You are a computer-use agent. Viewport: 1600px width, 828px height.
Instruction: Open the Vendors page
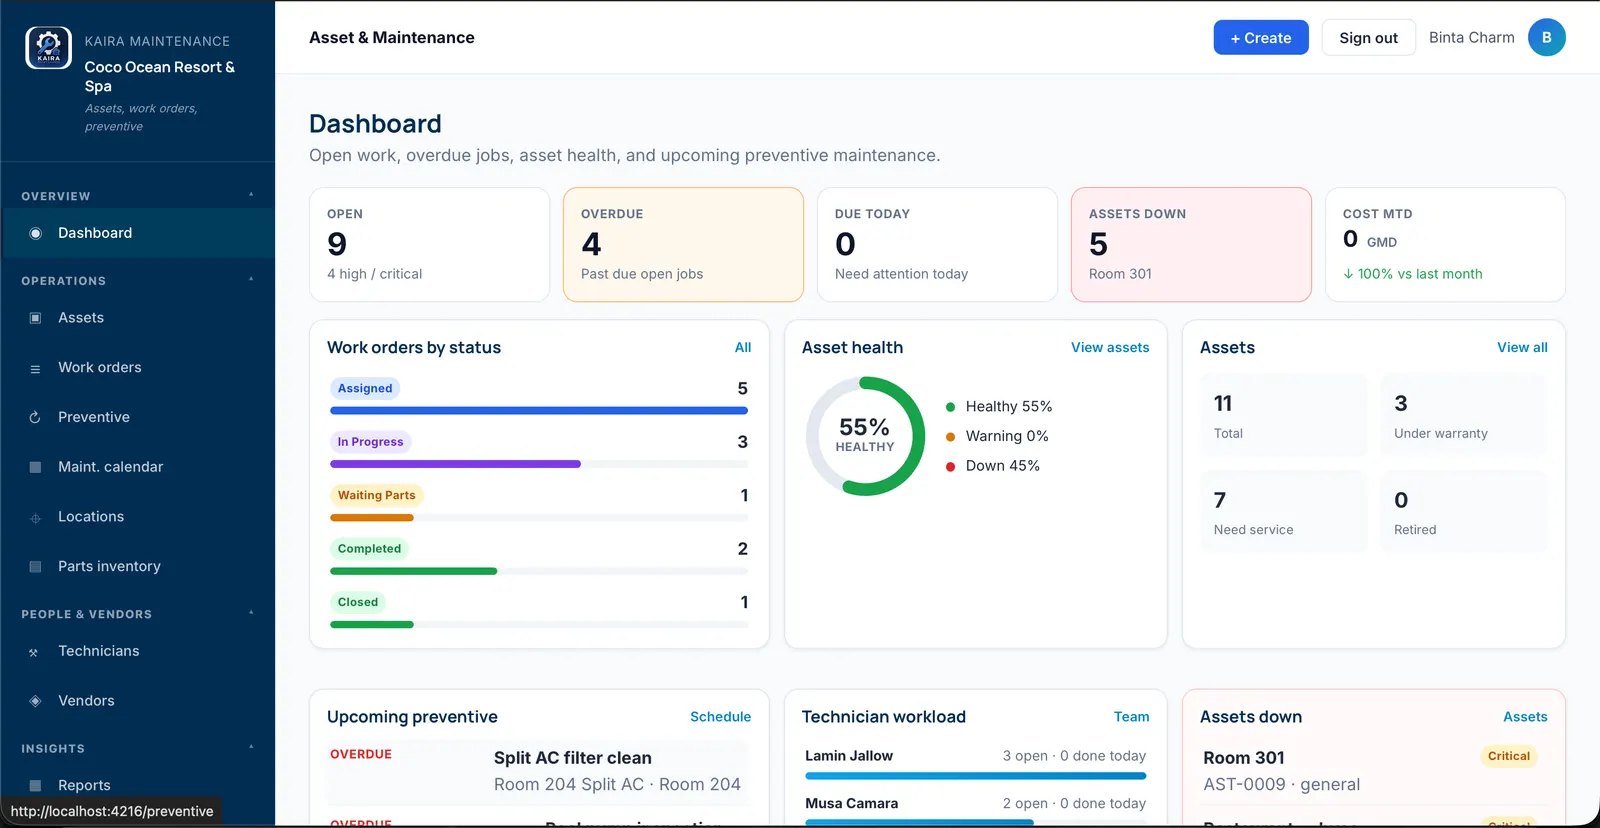[x=138, y=701]
